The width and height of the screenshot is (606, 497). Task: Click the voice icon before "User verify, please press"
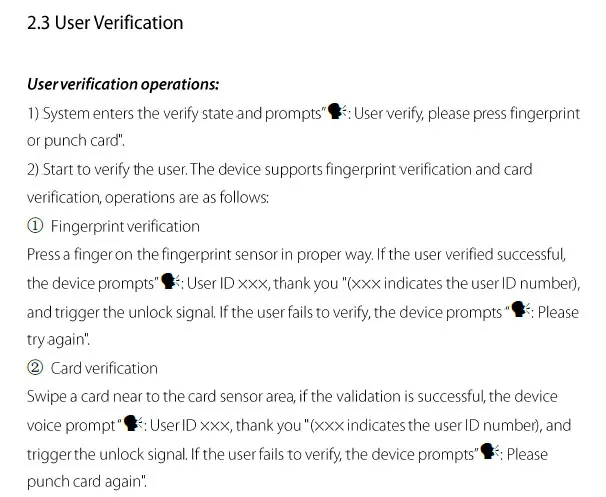(337, 112)
